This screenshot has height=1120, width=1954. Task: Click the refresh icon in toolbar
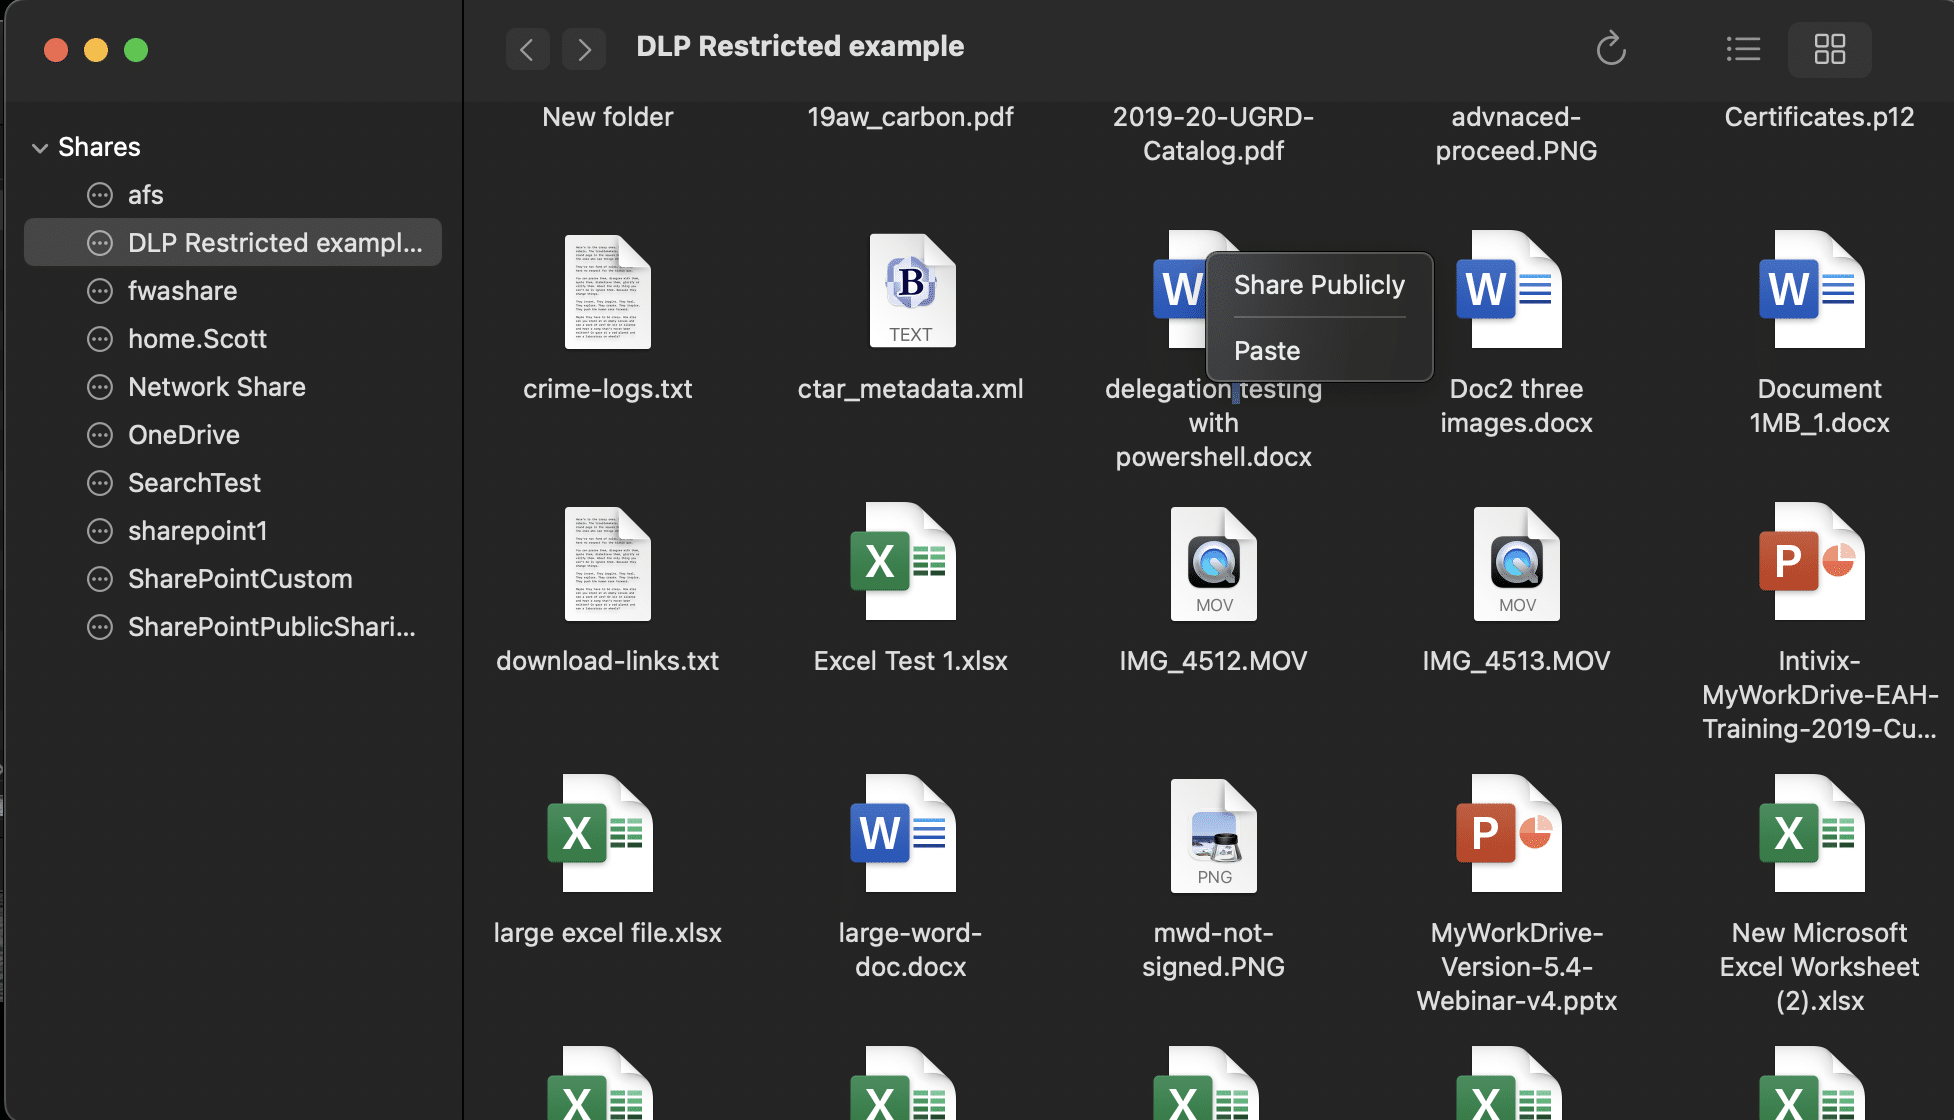pos(1611,48)
